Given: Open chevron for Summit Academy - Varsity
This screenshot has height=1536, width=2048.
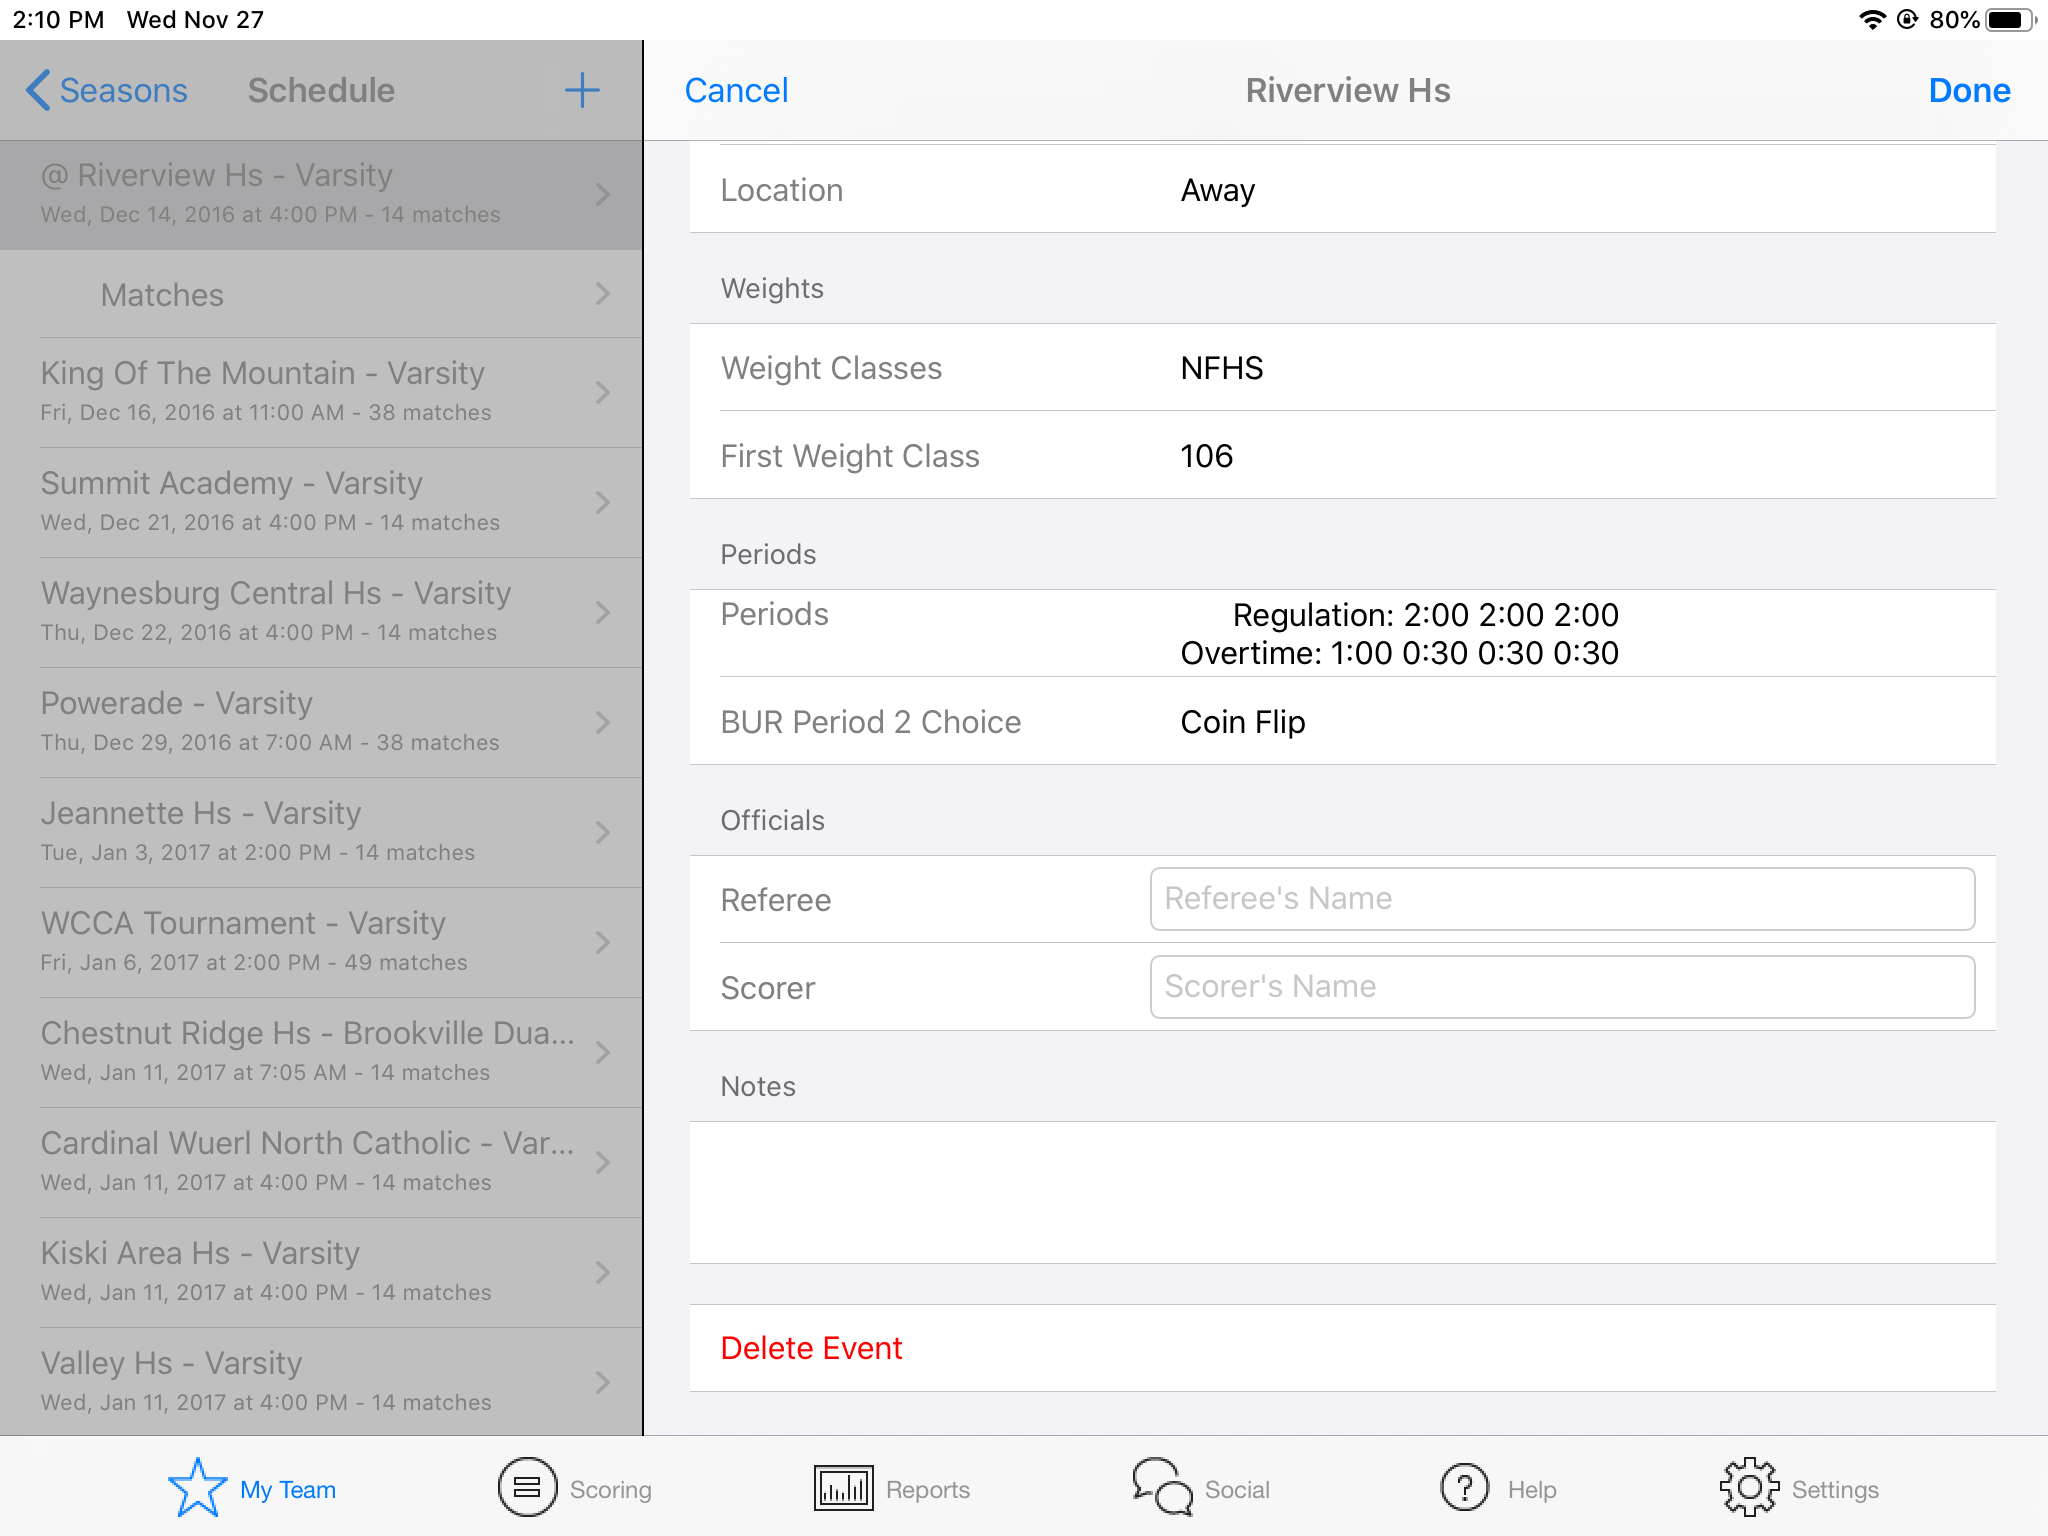Looking at the screenshot, I should point(602,502).
